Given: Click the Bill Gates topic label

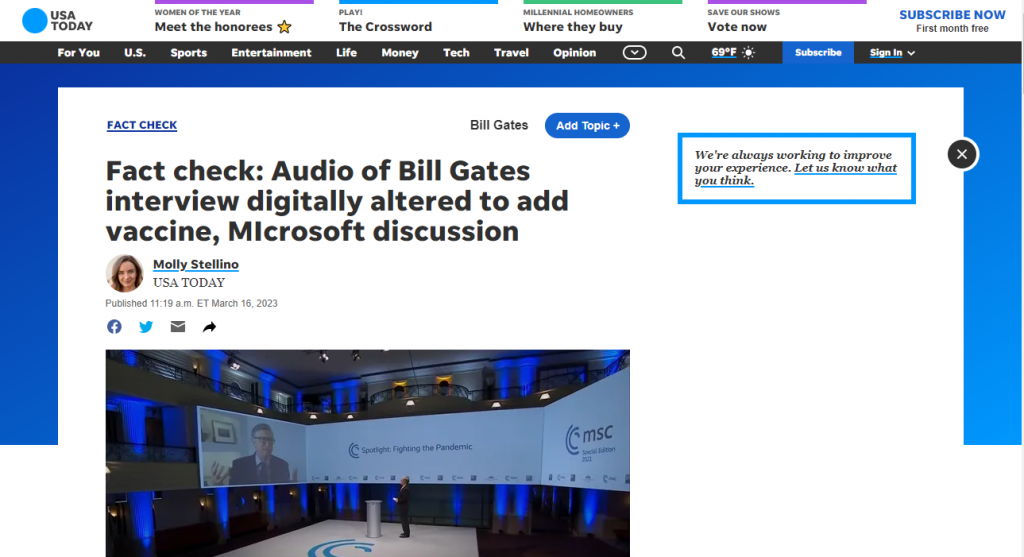Looking at the screenshot, I should click(x=499, y=125).
